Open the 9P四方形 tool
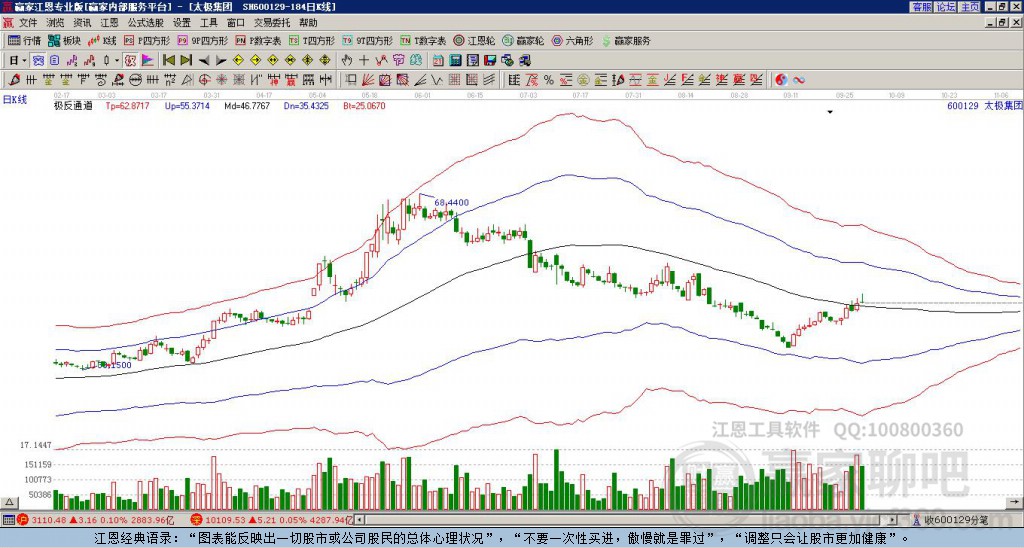Screen dimensions: 1024x548 pos(203,40)
